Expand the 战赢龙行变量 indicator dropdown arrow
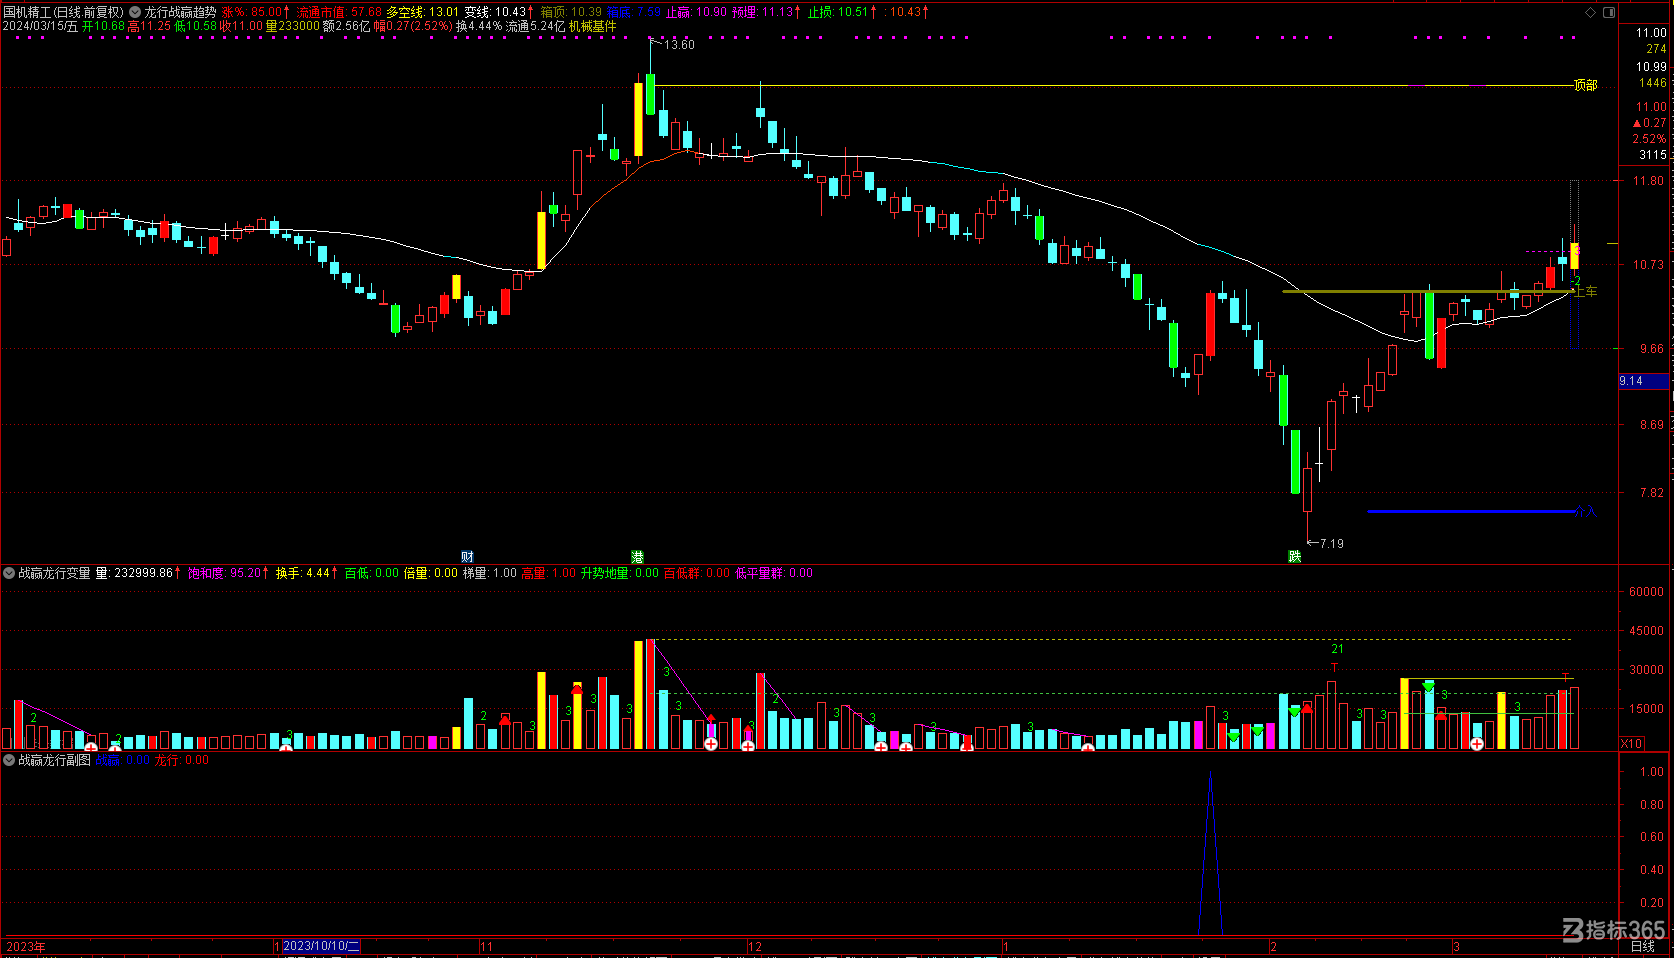Viewport: 1674px width, 958px height. pos(9,573)
